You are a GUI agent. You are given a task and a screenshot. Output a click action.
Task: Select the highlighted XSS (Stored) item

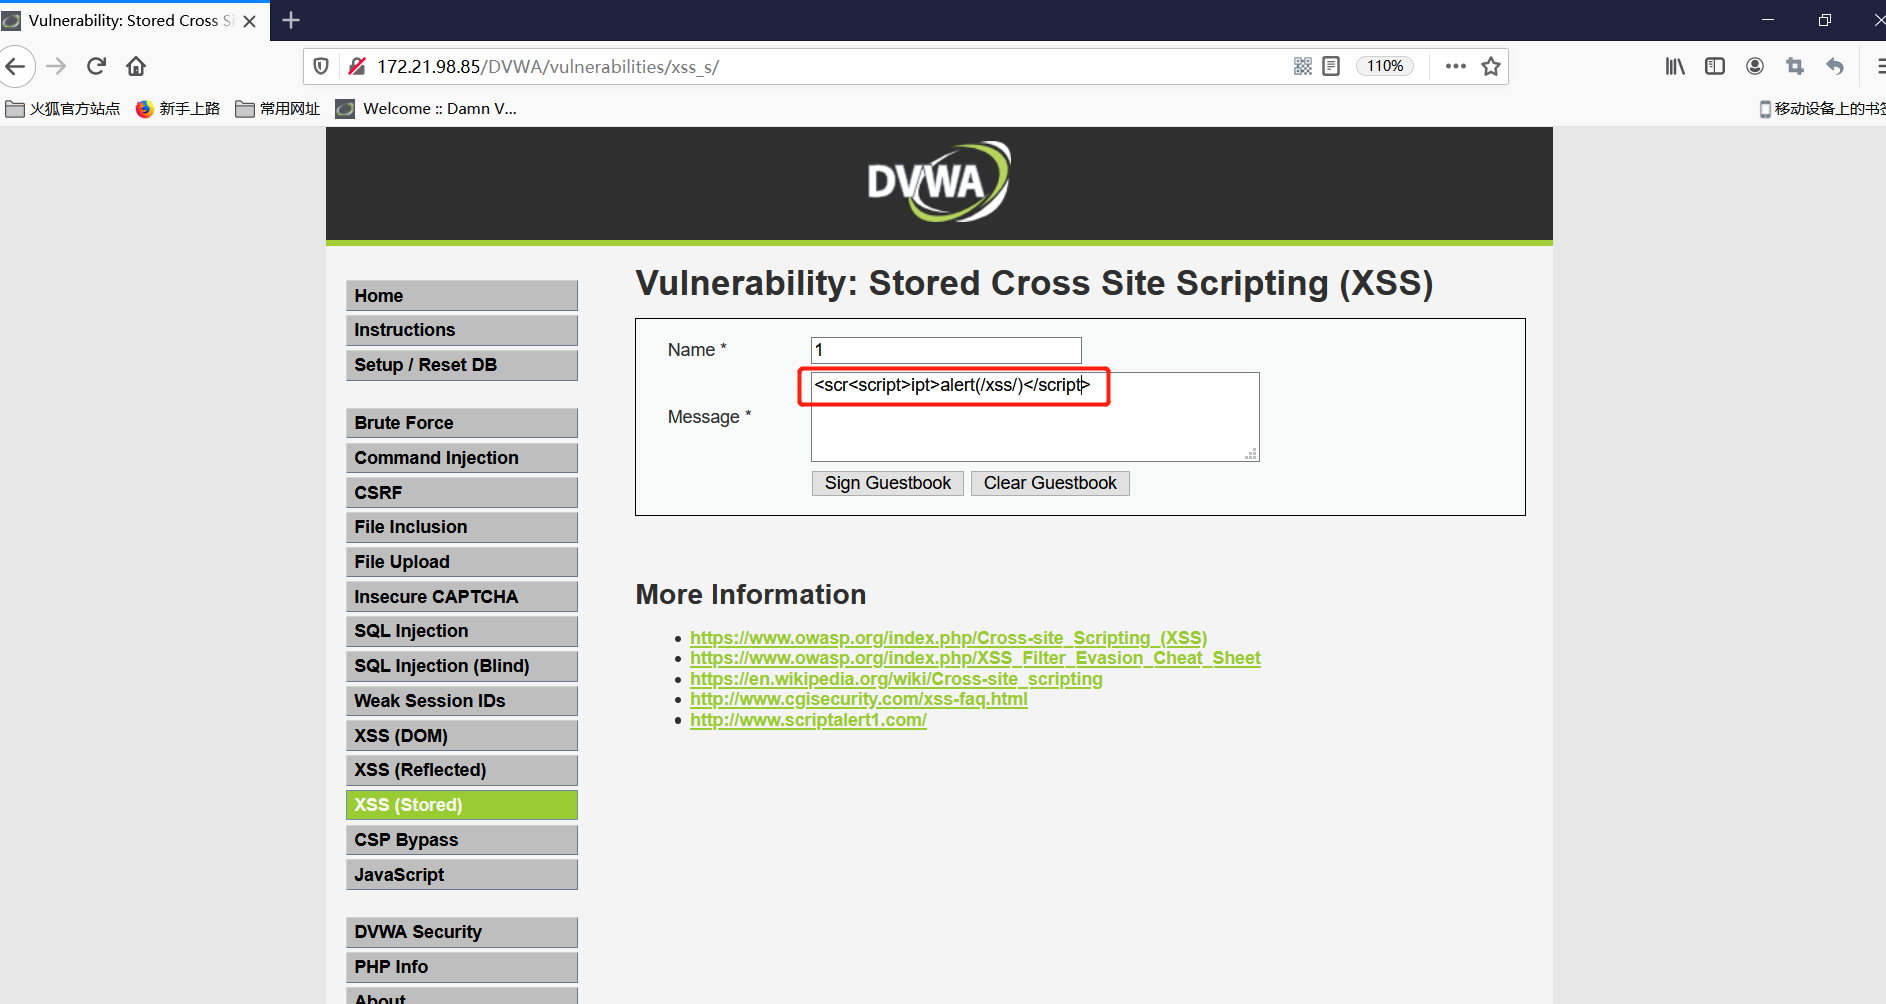click(x=462, y=805)
